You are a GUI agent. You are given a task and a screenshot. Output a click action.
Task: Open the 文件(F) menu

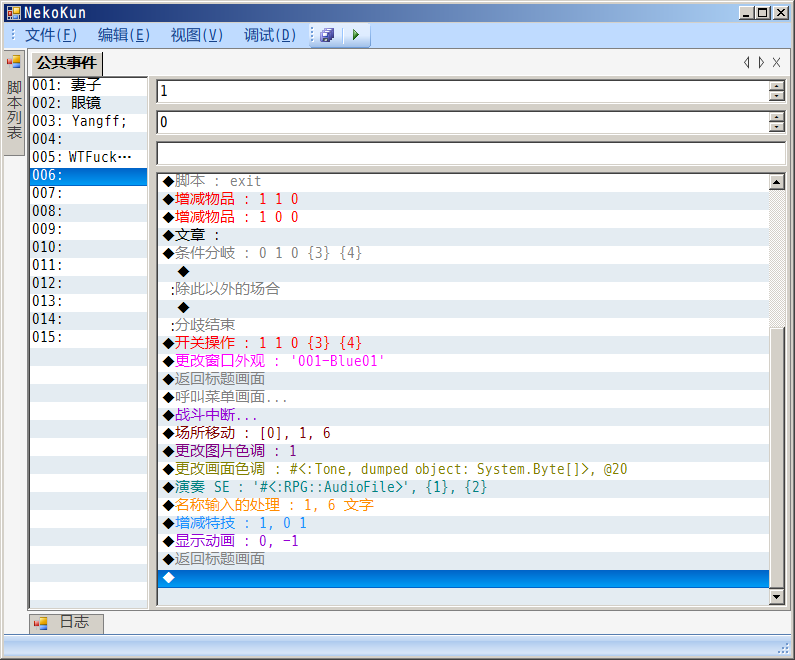(51, 35)
